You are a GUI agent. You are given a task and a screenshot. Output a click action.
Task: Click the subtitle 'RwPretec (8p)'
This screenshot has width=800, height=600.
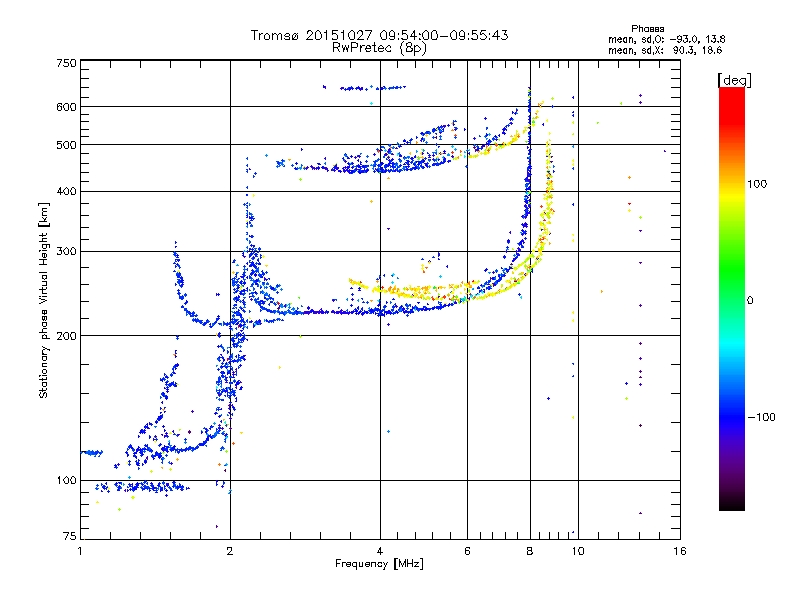(379, 48)
